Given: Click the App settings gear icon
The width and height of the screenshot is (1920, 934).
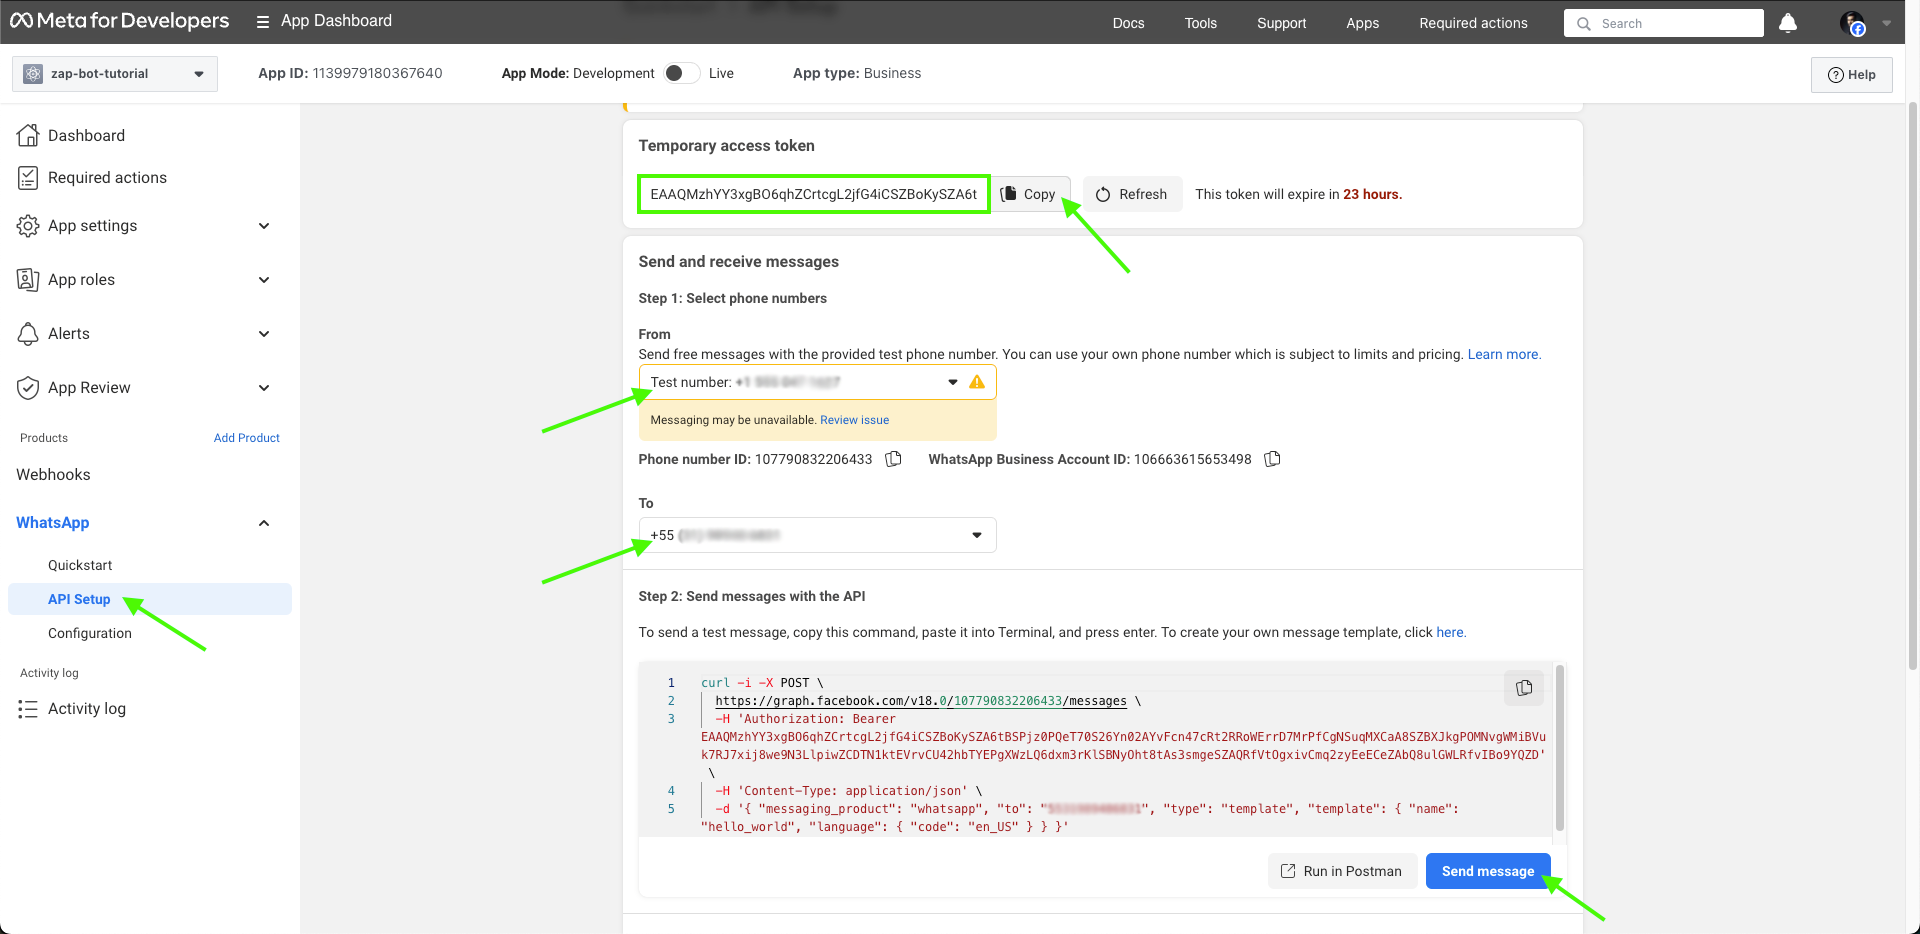Looking at the screenshot, I should click(x=28, y=226).
